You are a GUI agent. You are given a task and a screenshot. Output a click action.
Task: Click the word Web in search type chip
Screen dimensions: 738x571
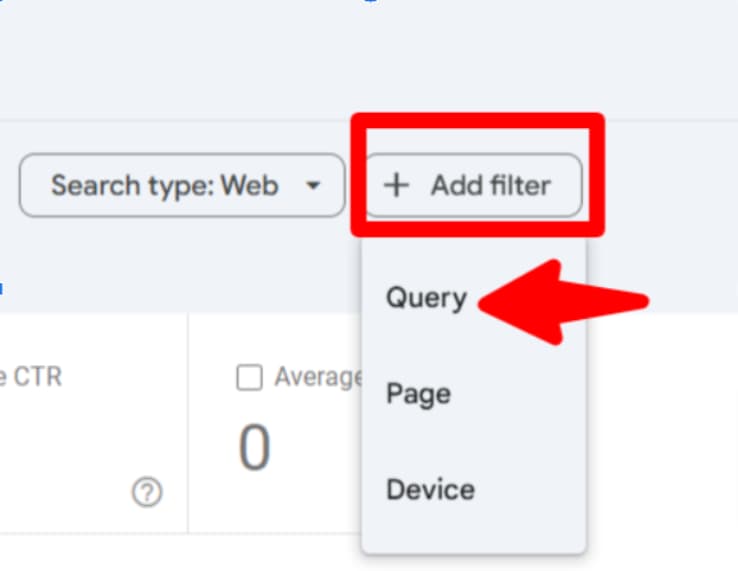click(249, 185)
